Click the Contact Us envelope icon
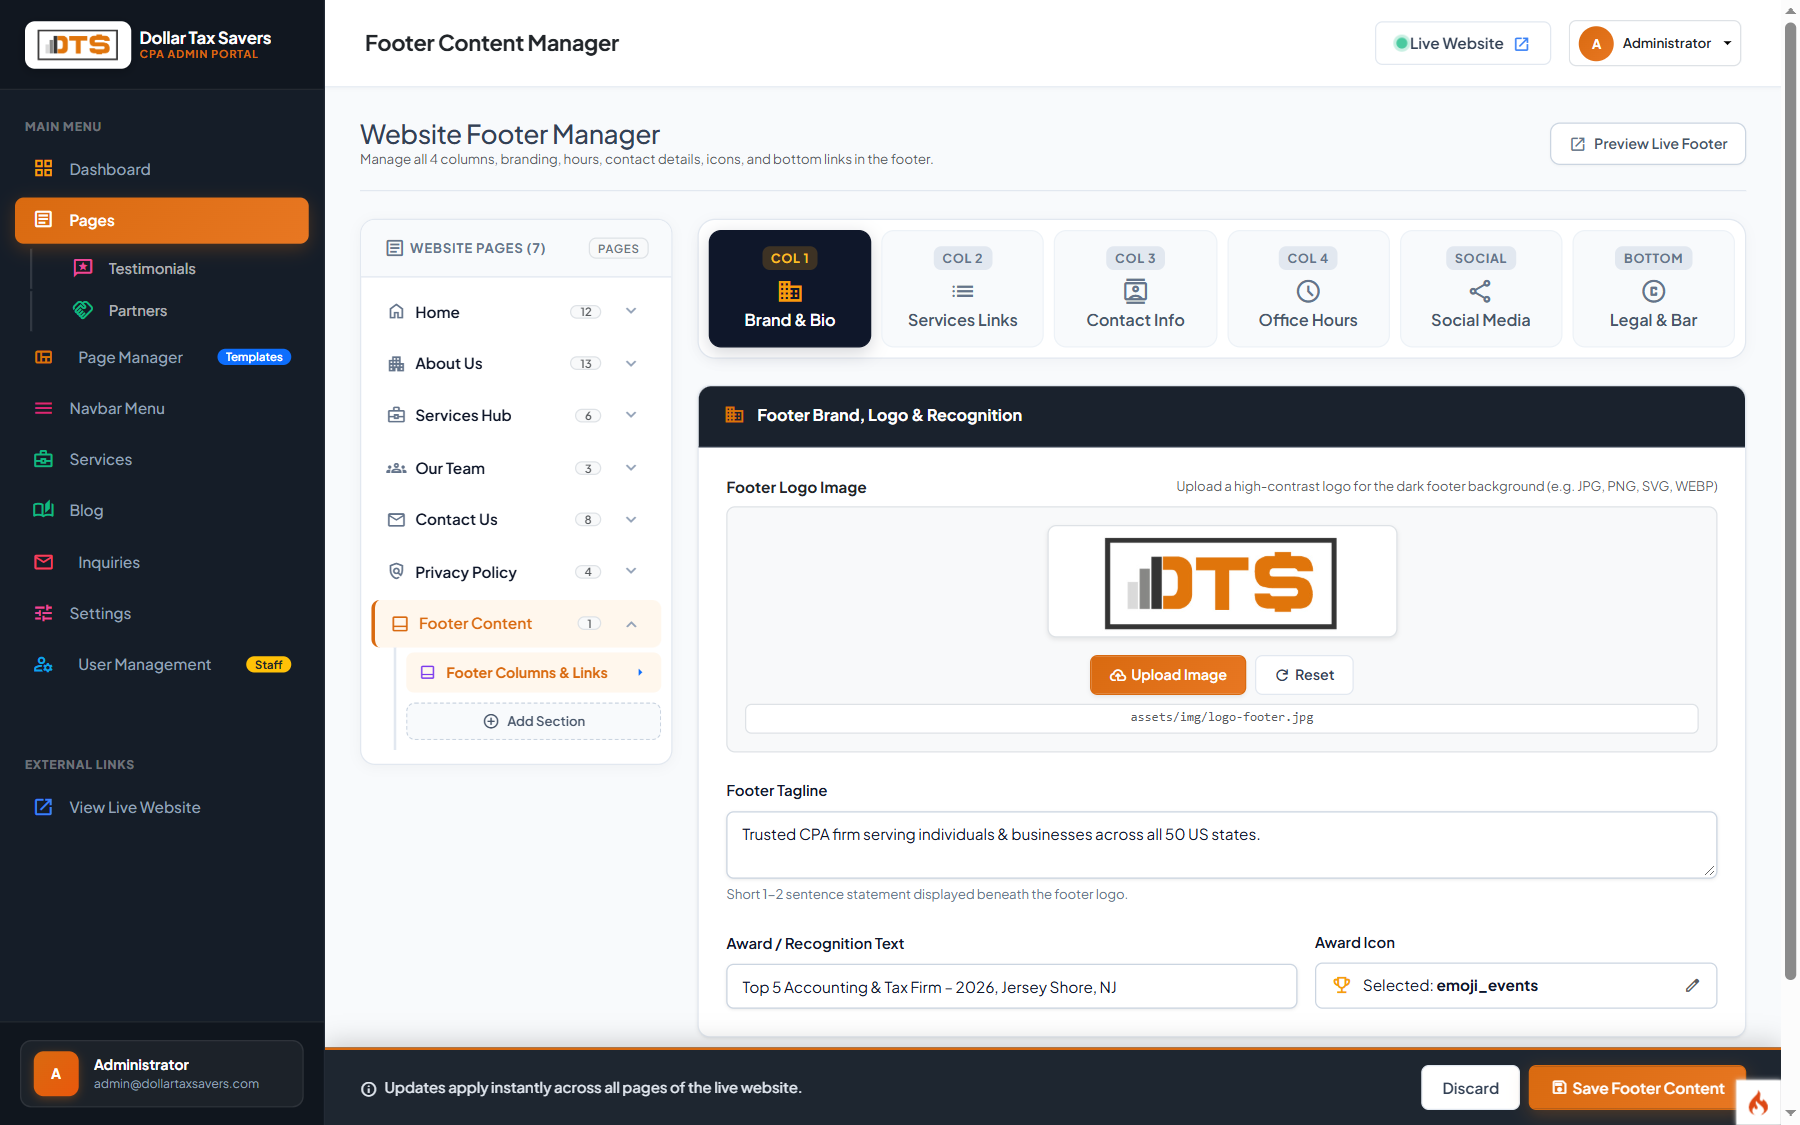Screen dimensions: 1800x1125 coord(396,520)
